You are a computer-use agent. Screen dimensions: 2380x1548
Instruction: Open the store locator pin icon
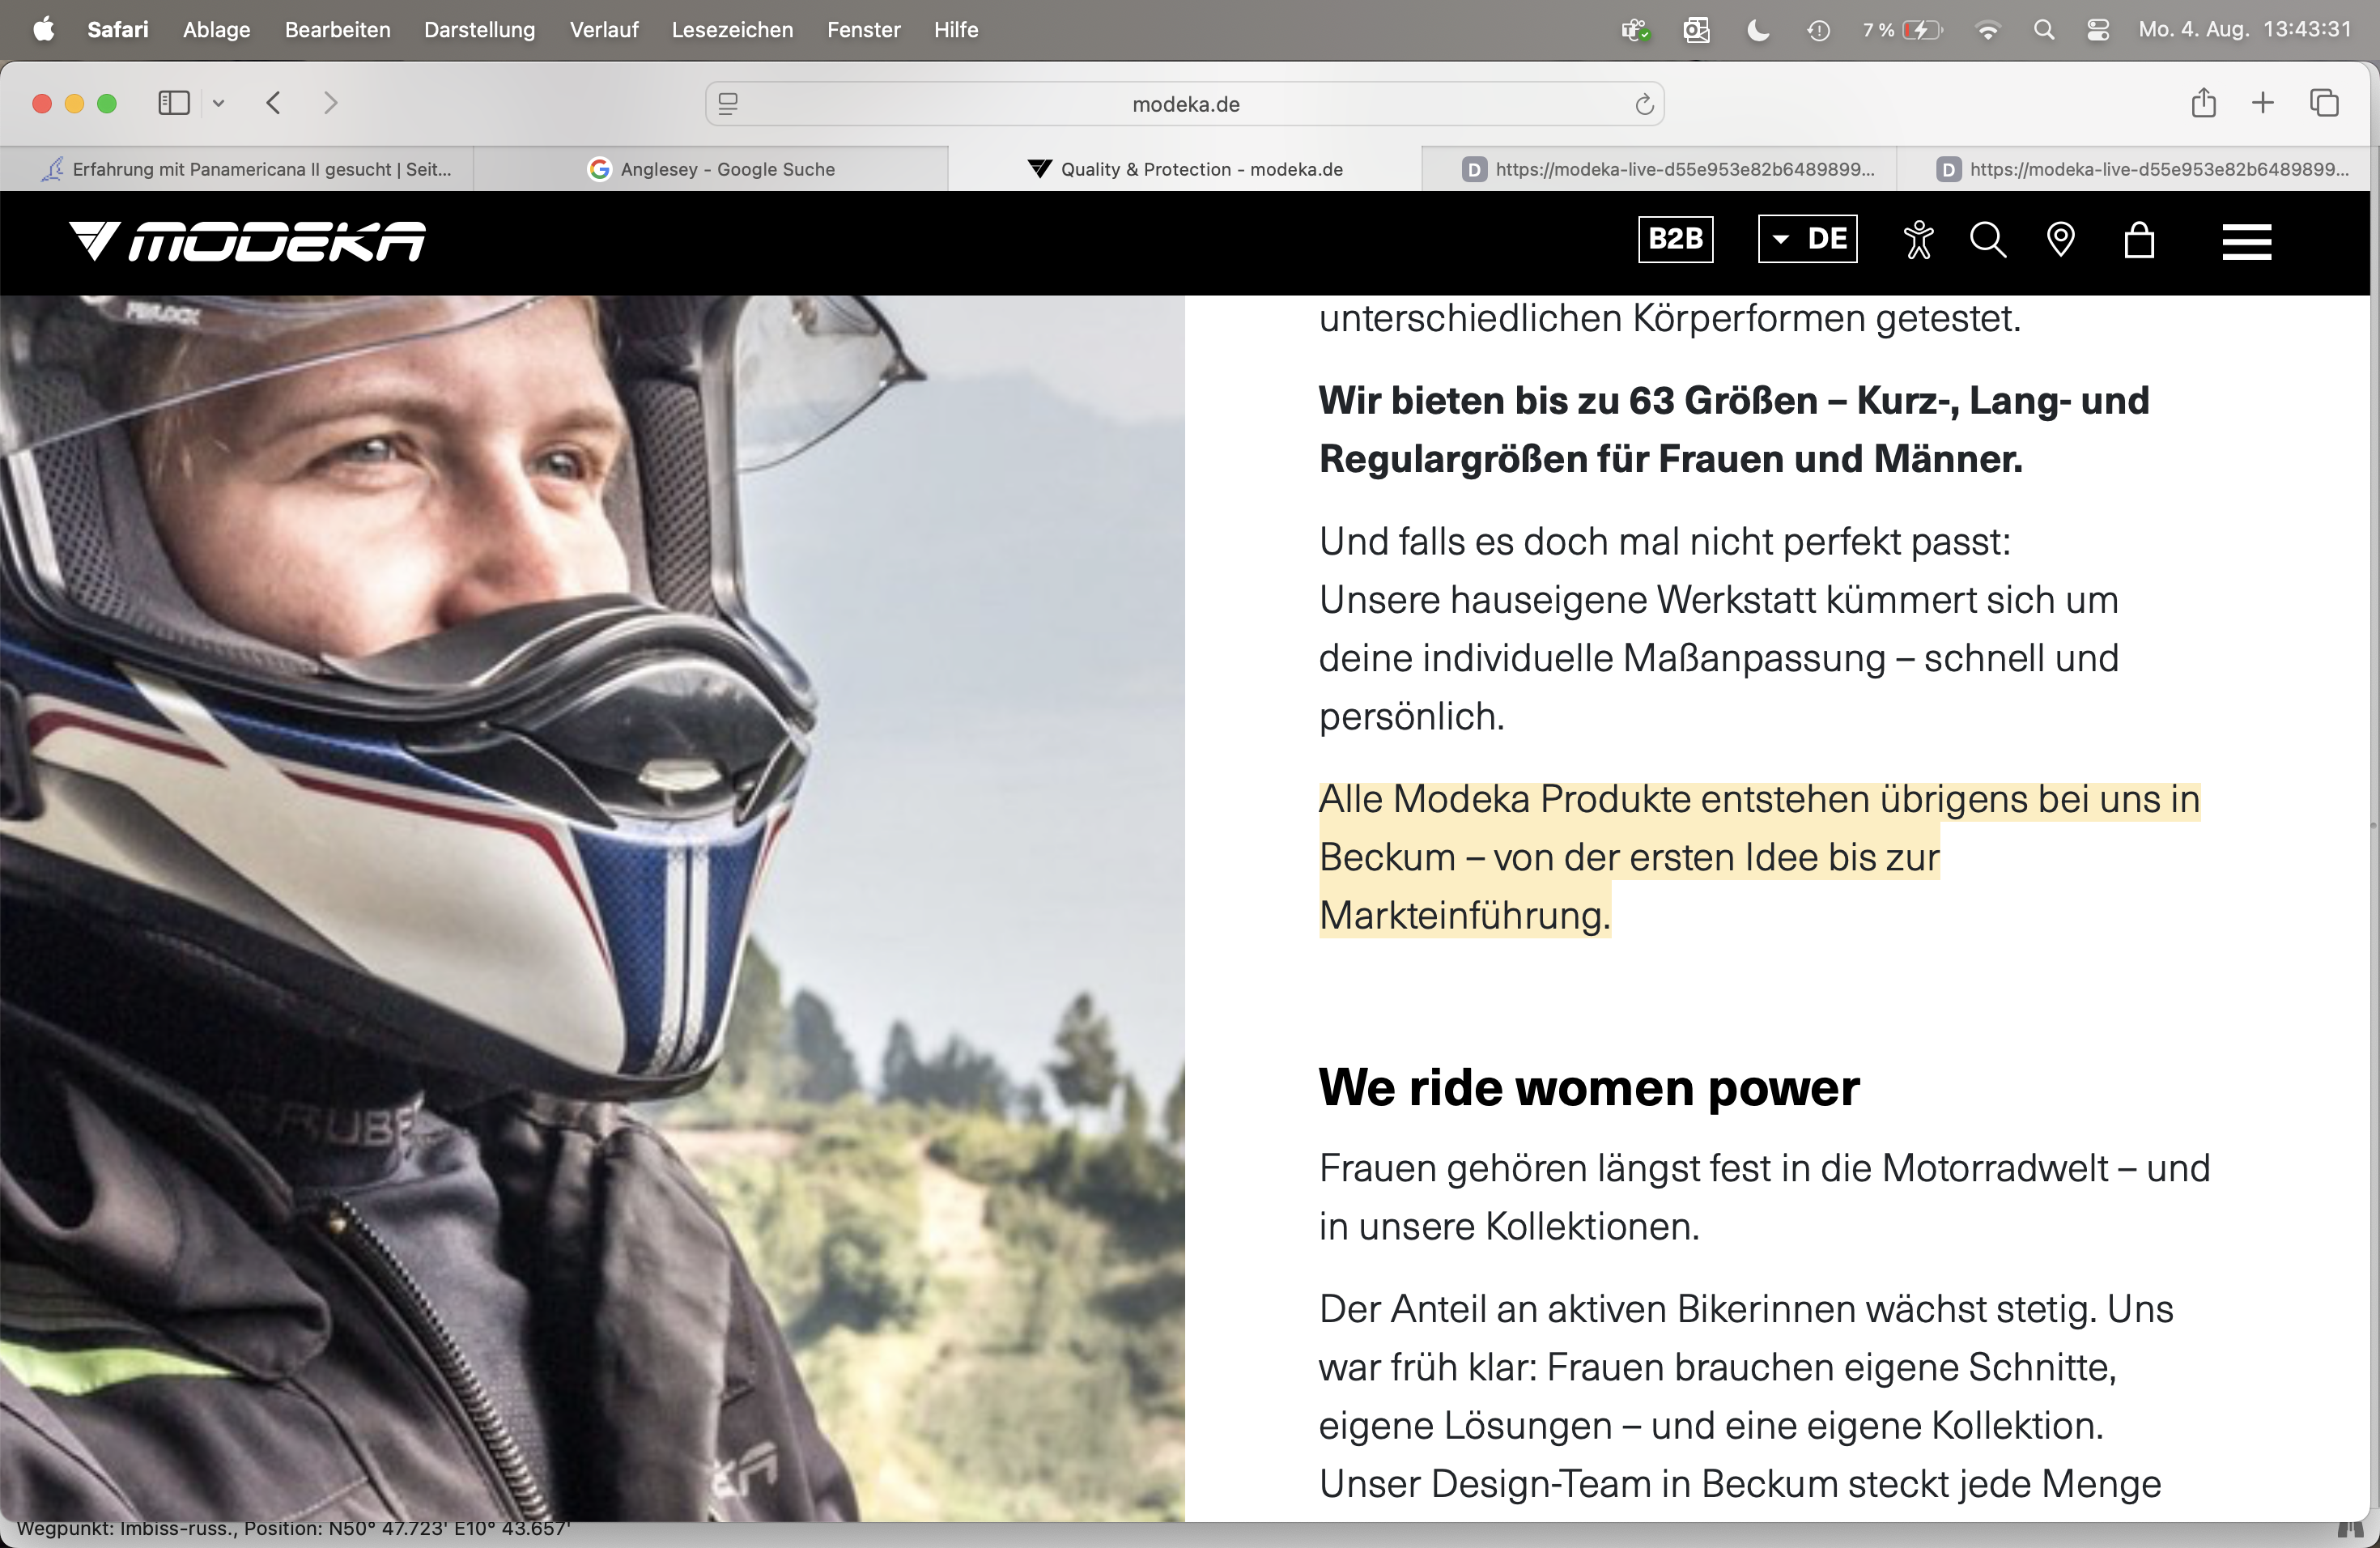2060,240
